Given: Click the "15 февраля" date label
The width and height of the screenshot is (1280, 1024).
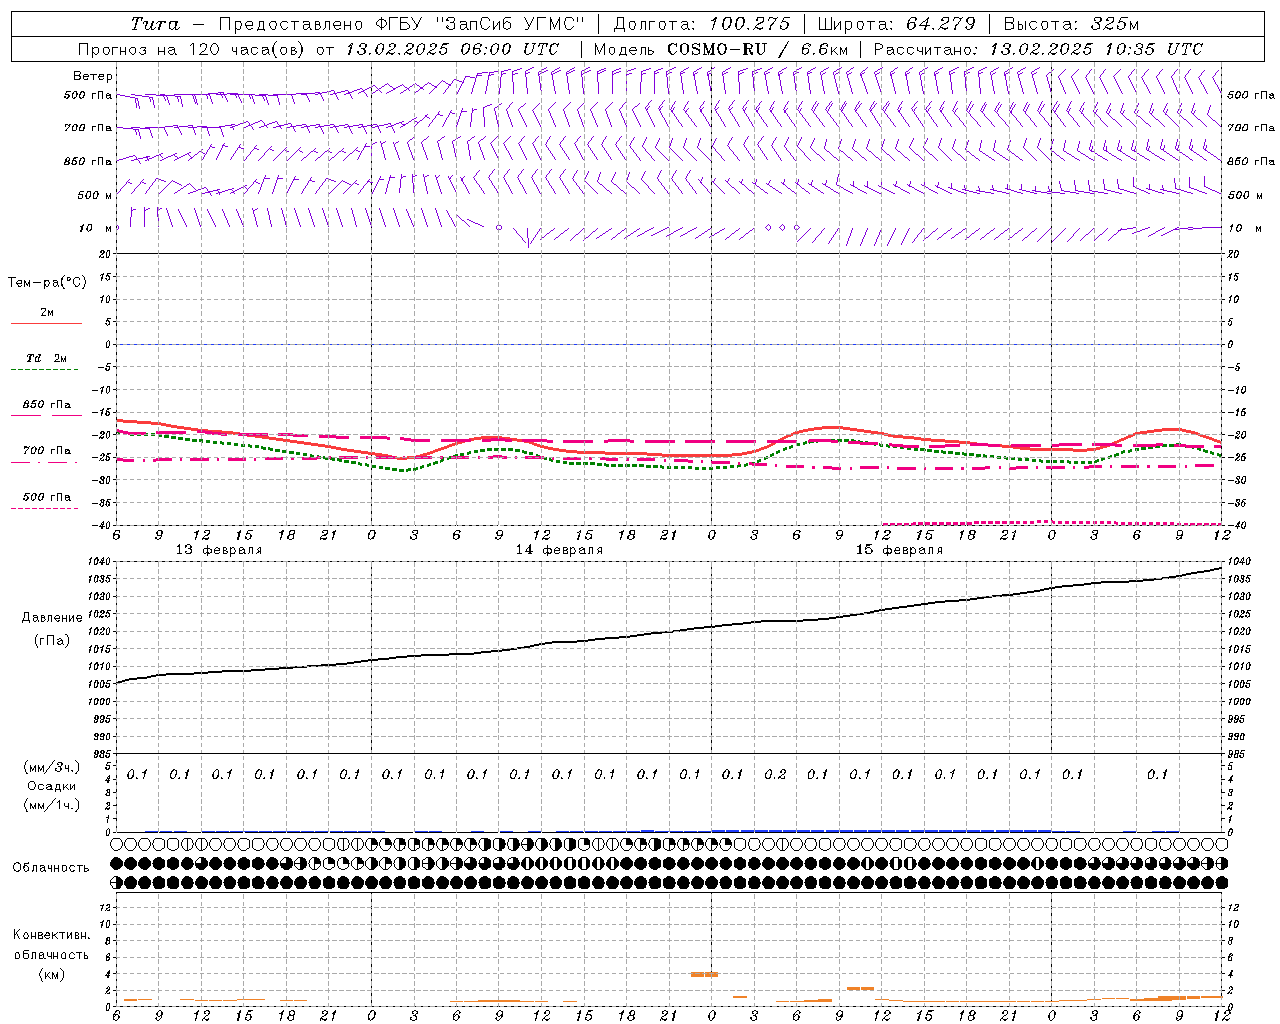Looking at the screenshot, I should 899,550.
